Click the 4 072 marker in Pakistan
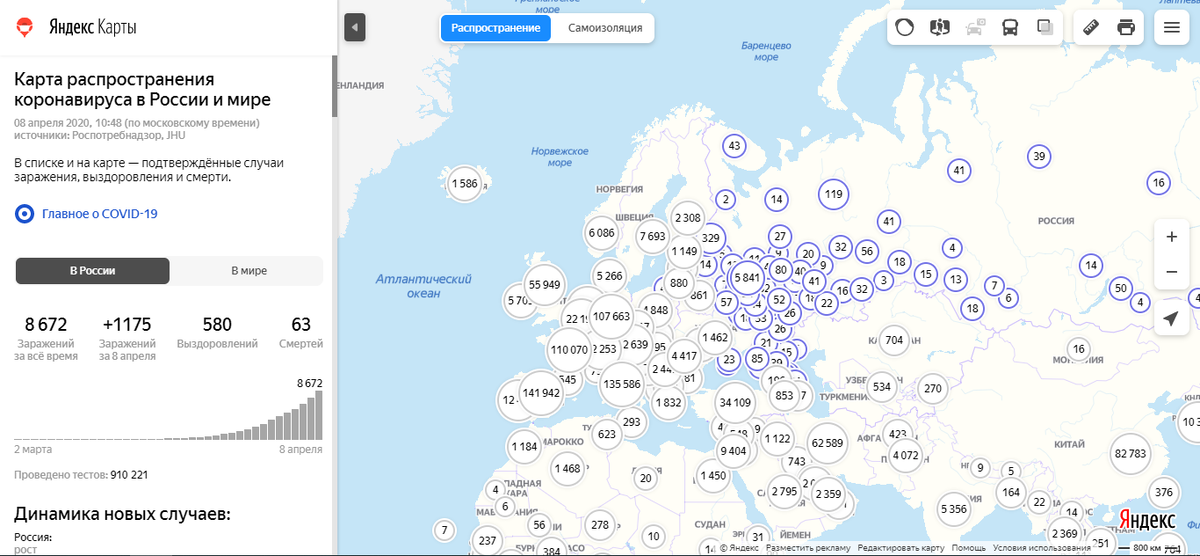The height and width of the screenshot is (556, 1200). point(905,456)
